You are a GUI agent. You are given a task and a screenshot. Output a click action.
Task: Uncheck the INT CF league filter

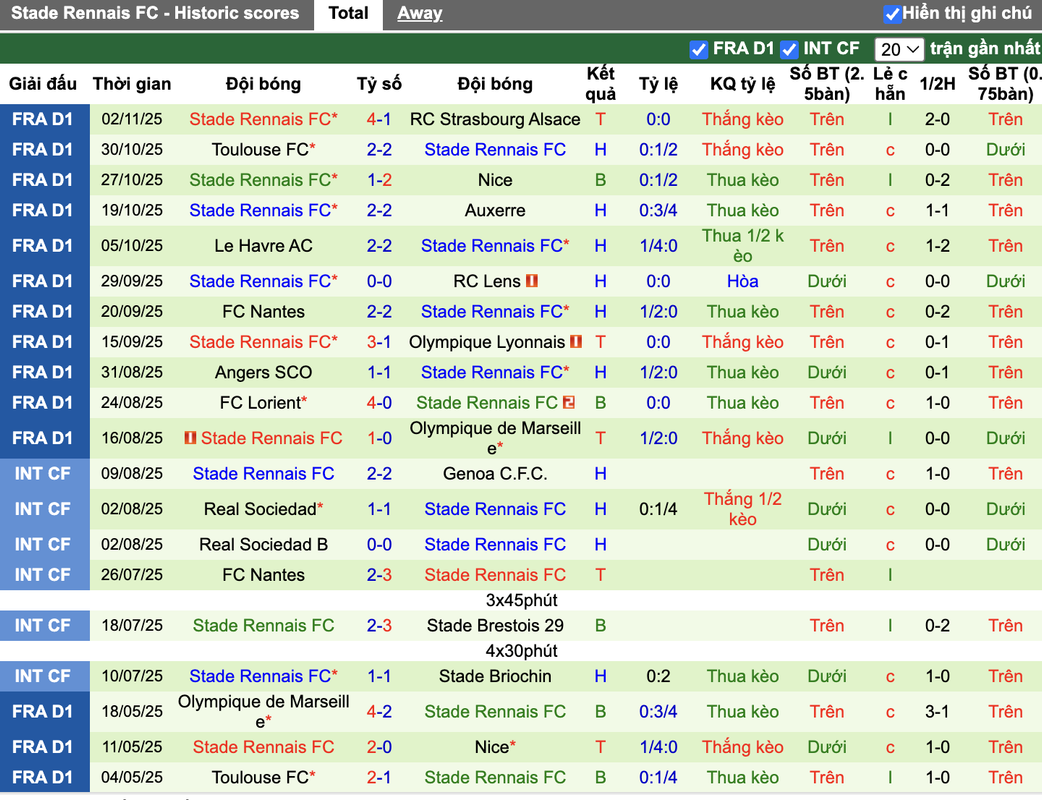click(789, 49)
